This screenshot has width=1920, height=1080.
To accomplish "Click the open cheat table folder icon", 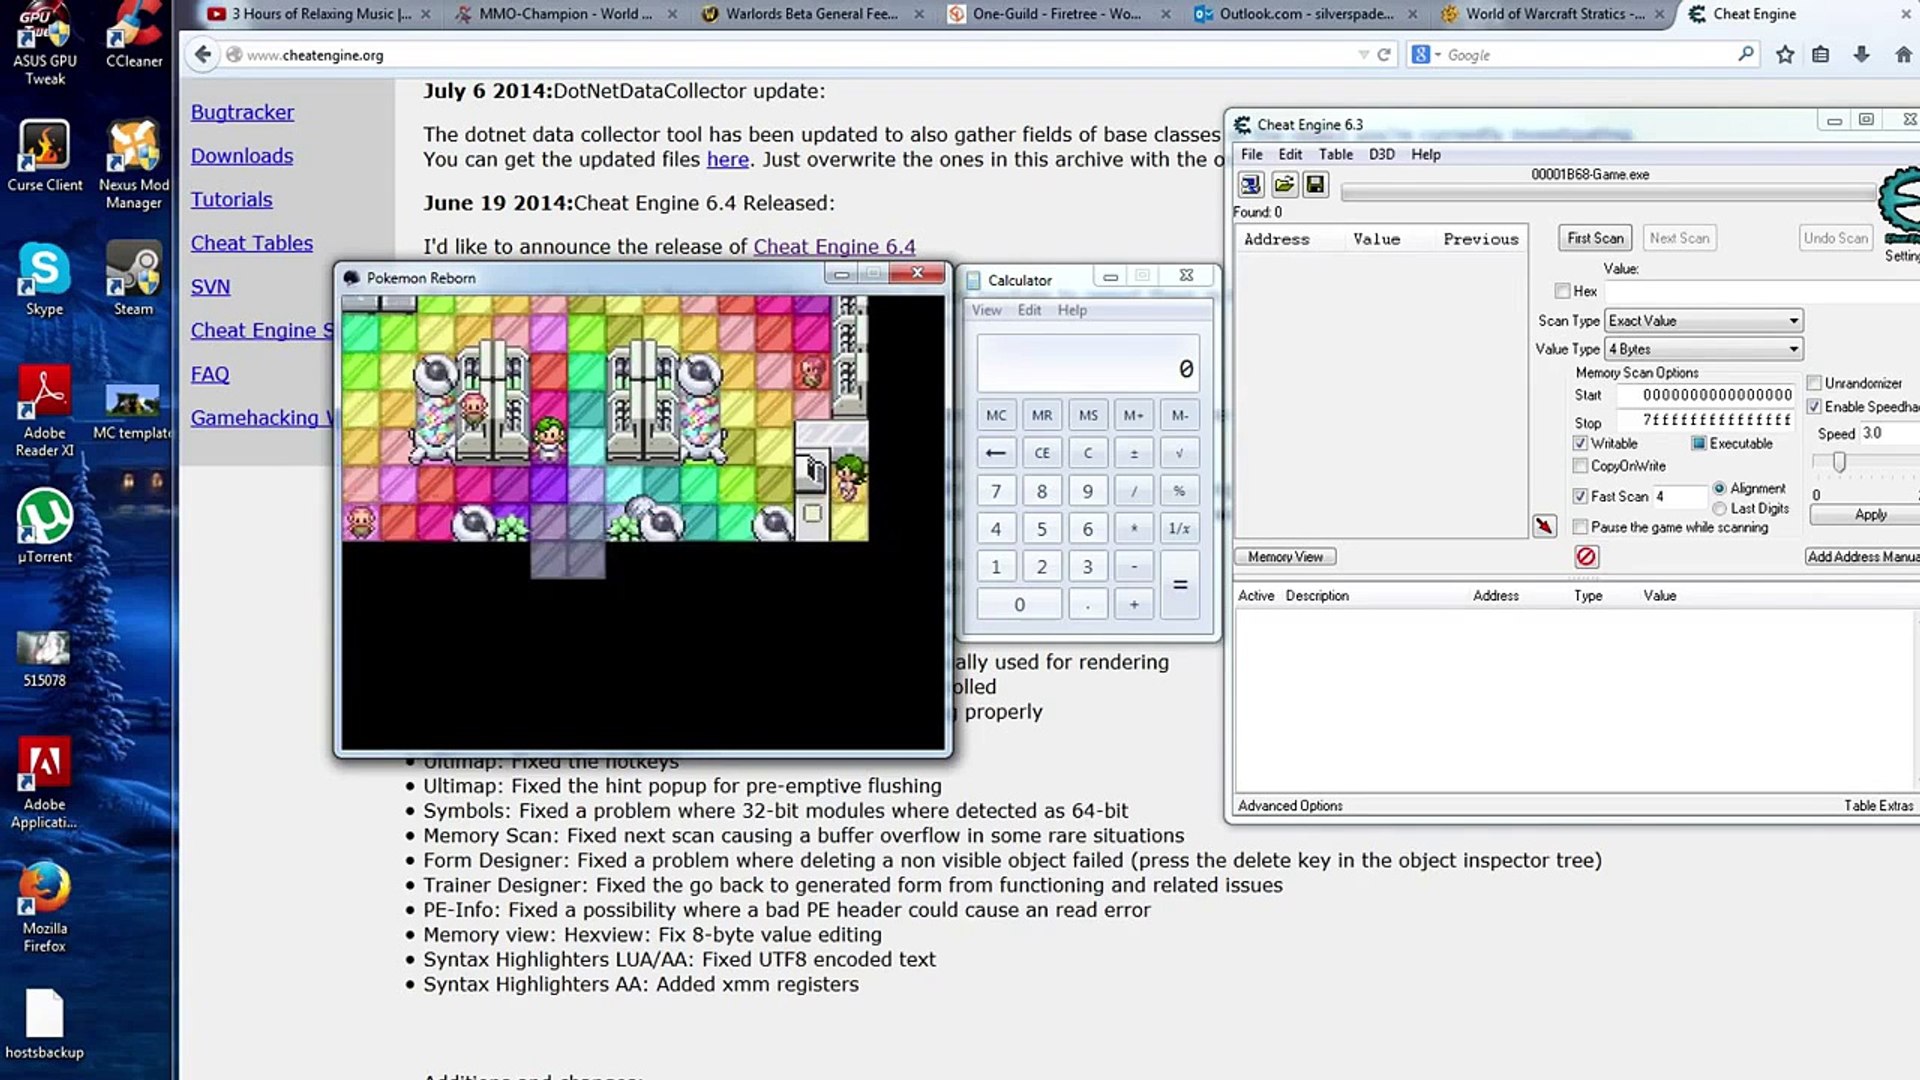I will tap(1284, 184).
